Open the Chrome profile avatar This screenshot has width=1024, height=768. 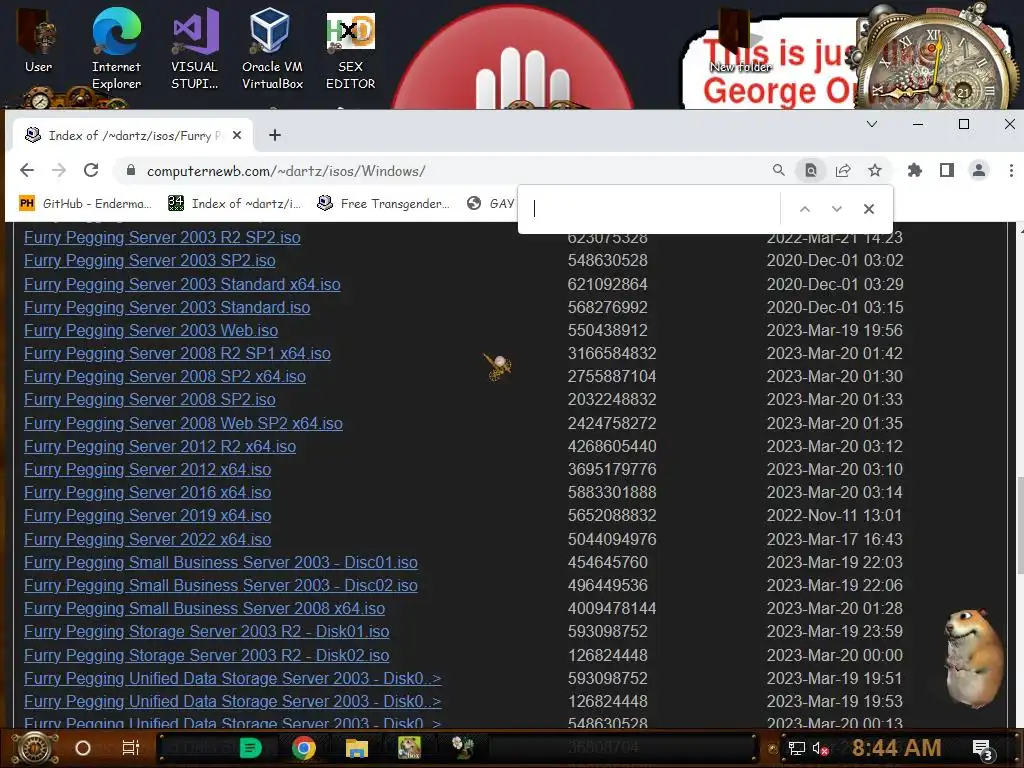click(978, 170)
